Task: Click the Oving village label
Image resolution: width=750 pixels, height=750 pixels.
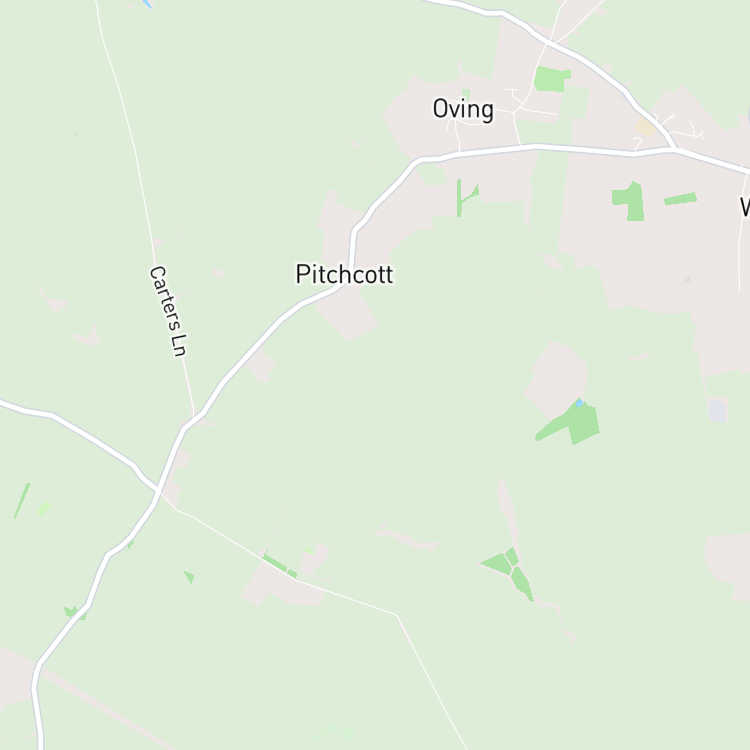Action: pyautogui.click(x=463, y=110)
